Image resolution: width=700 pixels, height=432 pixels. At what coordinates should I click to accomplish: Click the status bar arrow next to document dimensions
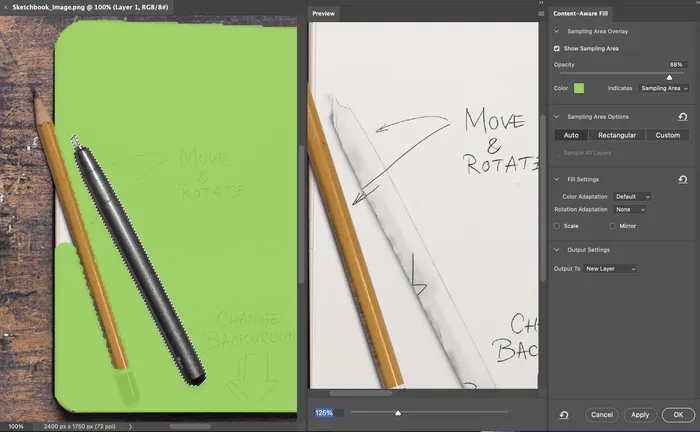pos(130,427)
